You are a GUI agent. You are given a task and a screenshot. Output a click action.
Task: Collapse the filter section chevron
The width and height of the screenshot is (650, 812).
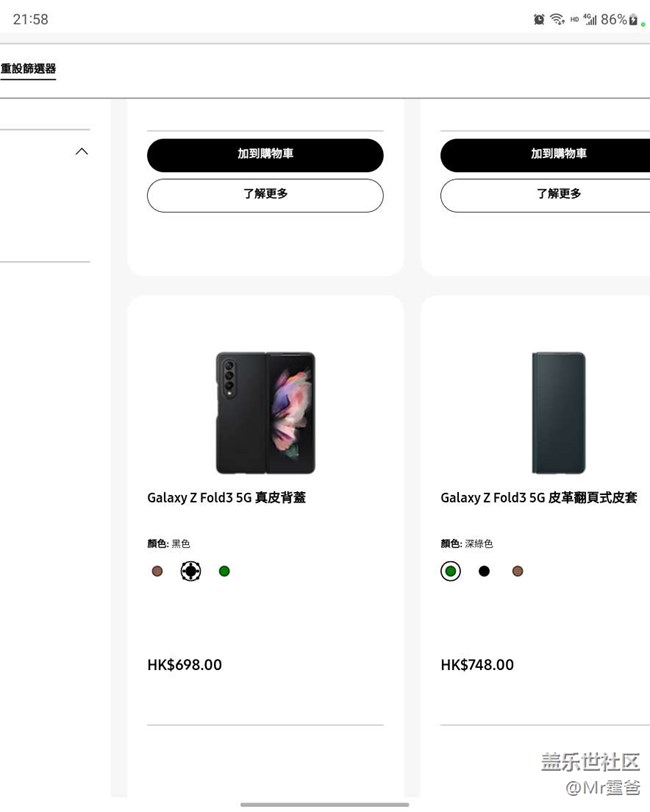(x=82, y=152)
